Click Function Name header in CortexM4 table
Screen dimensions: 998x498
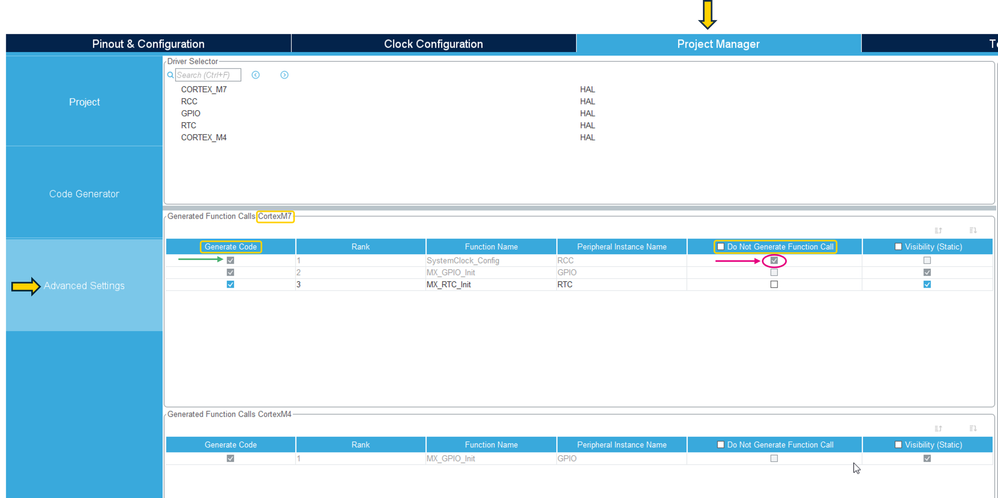pyautogui.click(x=491, y=445)
